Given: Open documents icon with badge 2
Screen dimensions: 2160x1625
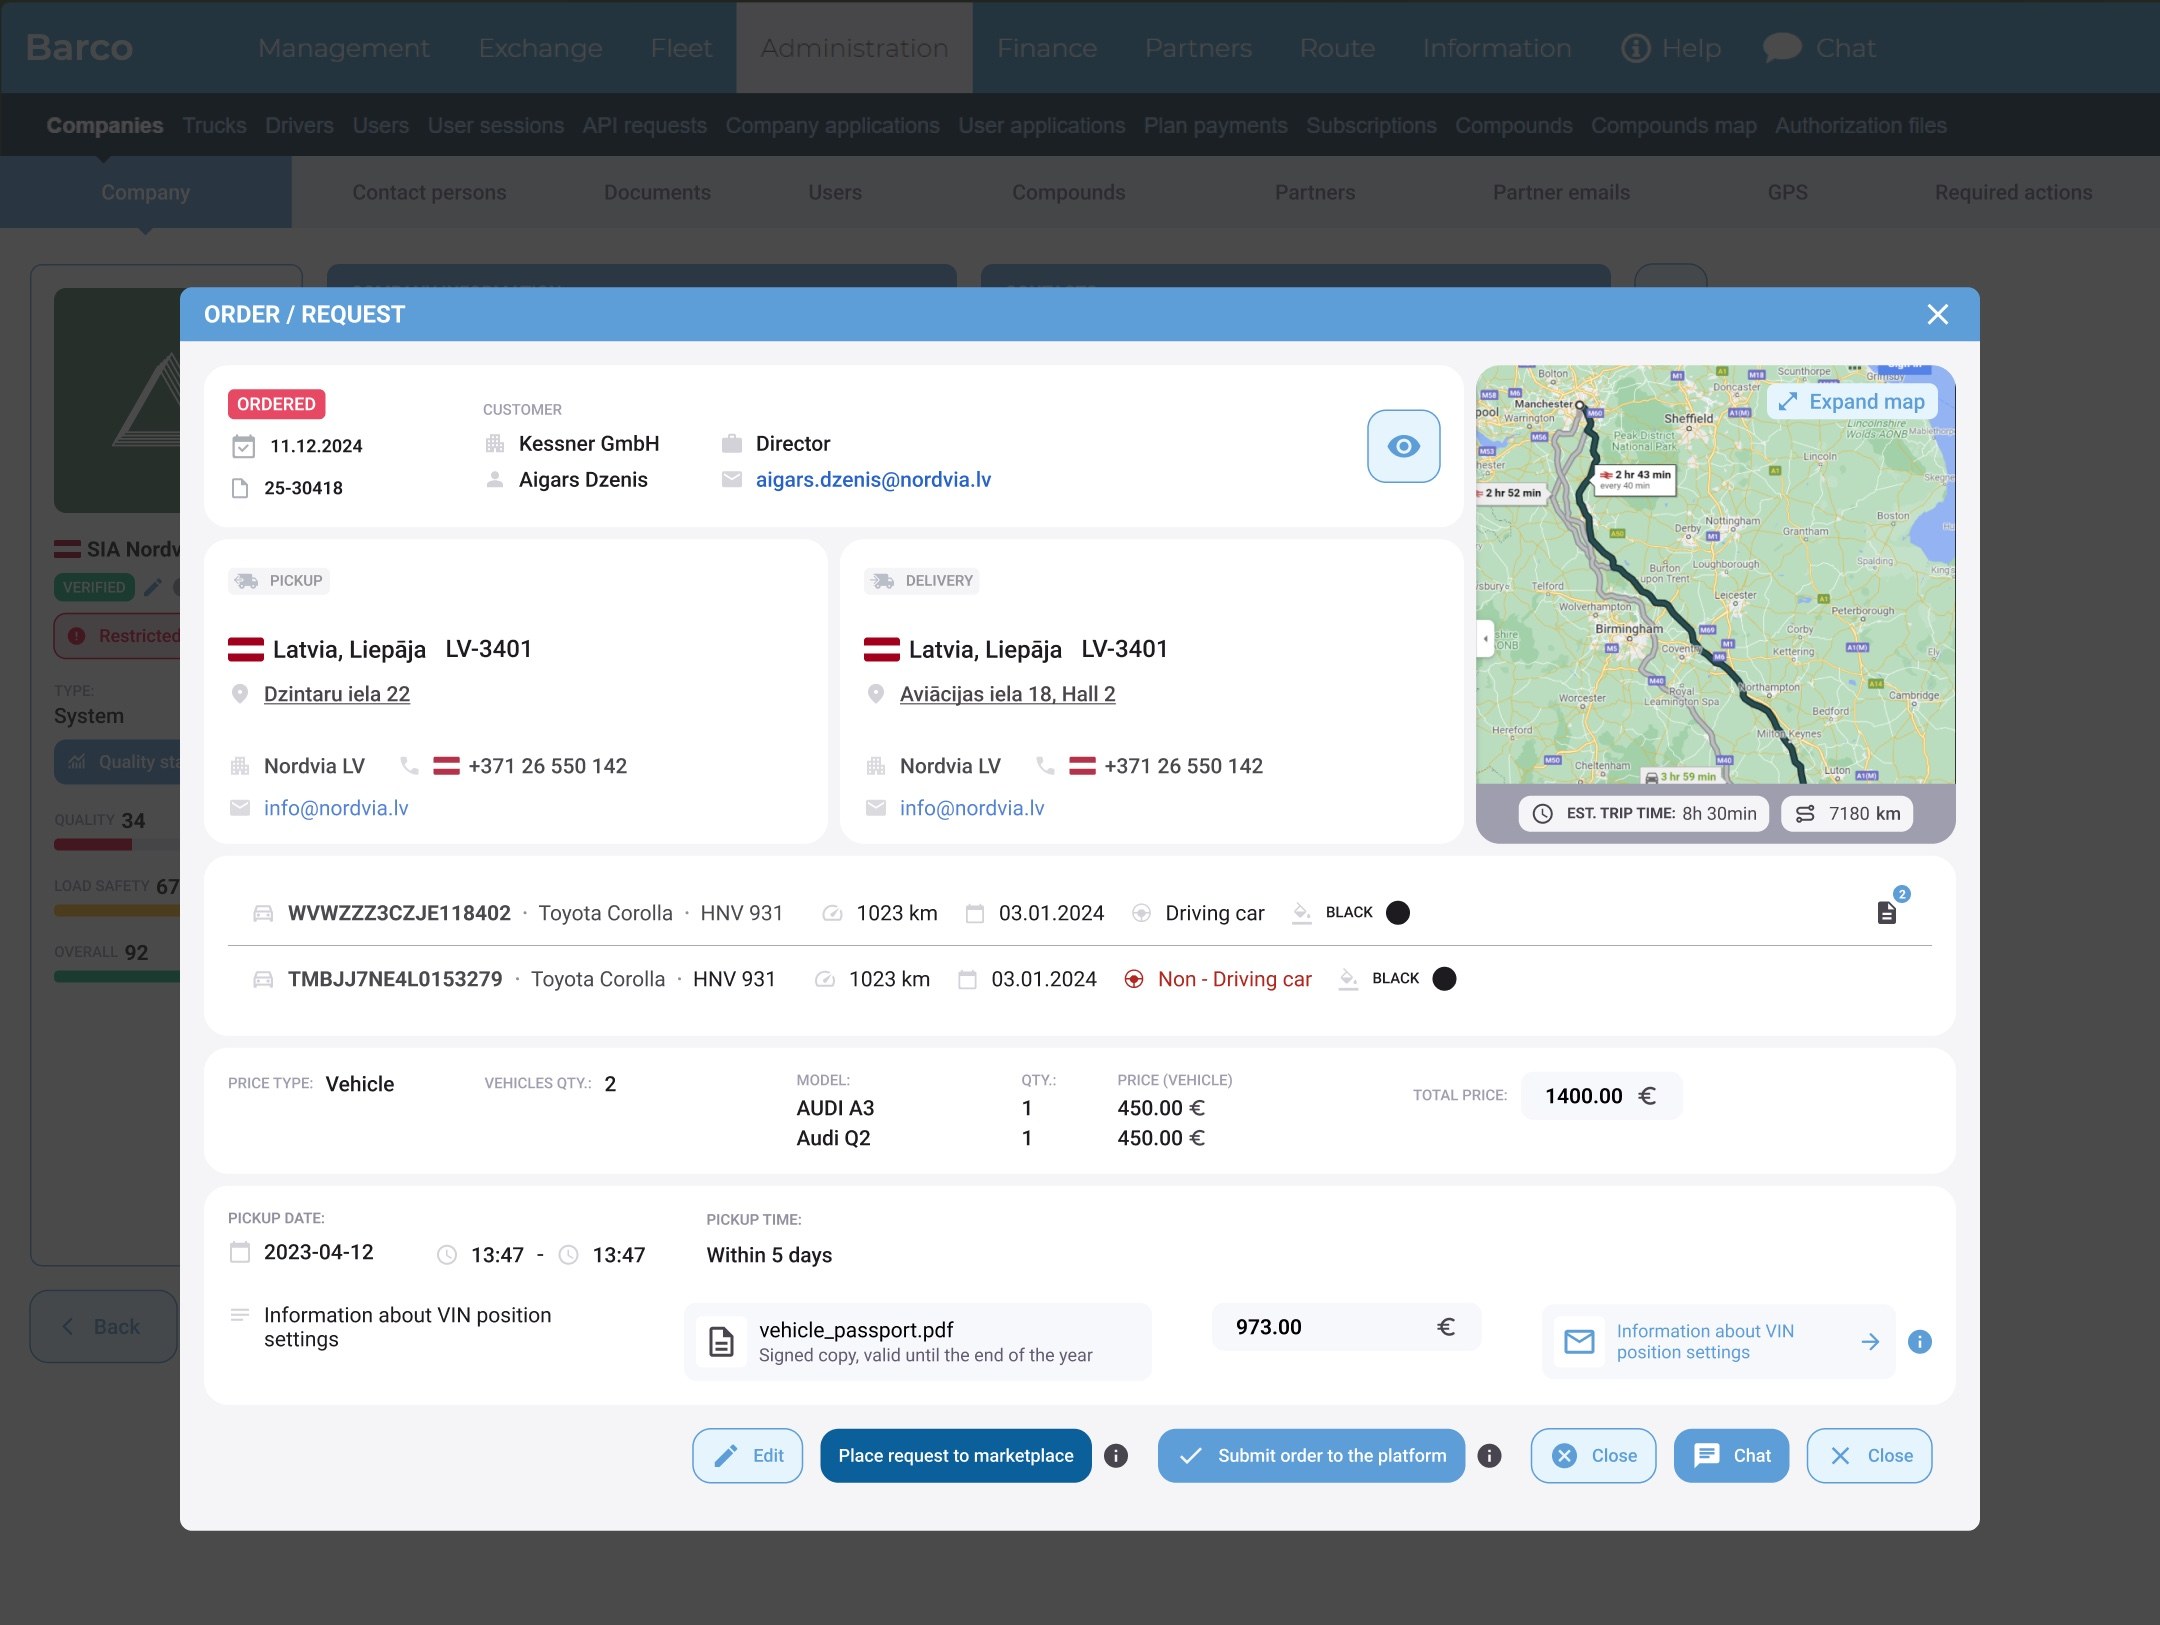Looking at the screenshot, I should [1887, 912].
